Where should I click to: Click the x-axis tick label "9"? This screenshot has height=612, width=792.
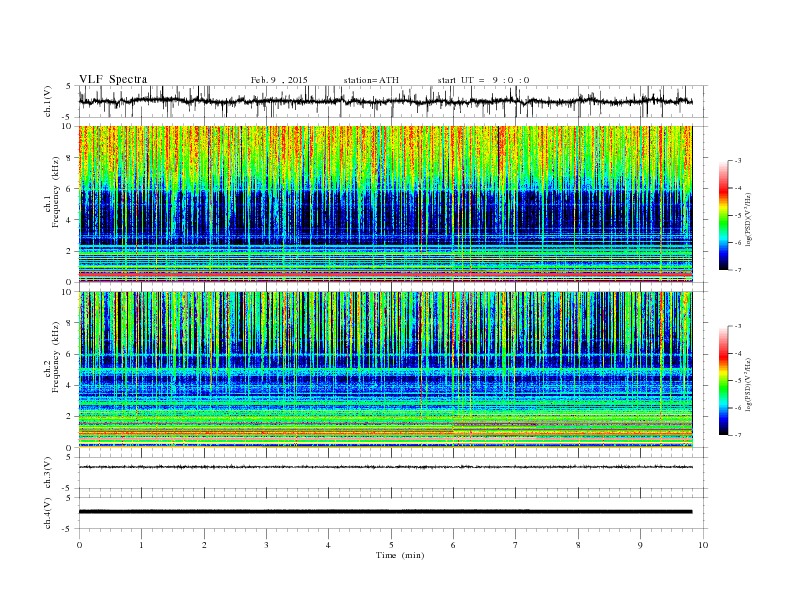click(x=640, y=545)
